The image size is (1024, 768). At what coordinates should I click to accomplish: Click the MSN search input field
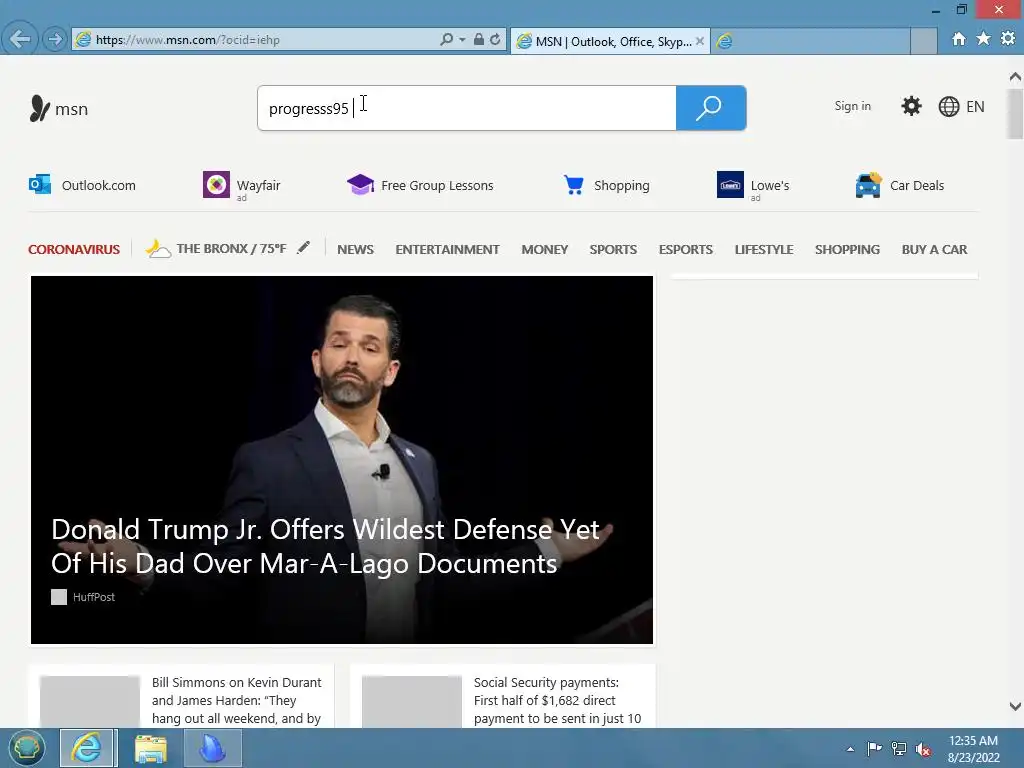coord(467,108)
